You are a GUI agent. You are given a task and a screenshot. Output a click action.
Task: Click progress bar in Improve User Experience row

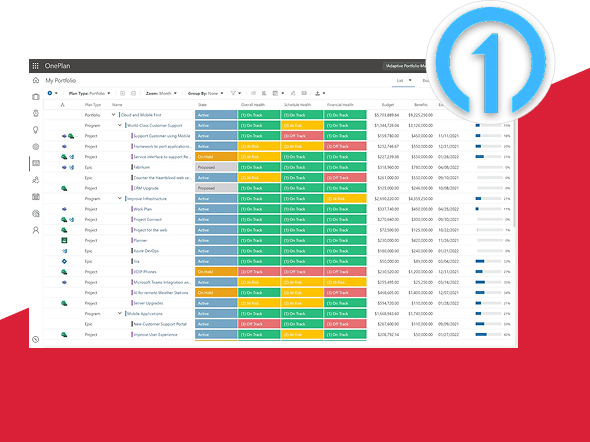(x=489, y=334)
